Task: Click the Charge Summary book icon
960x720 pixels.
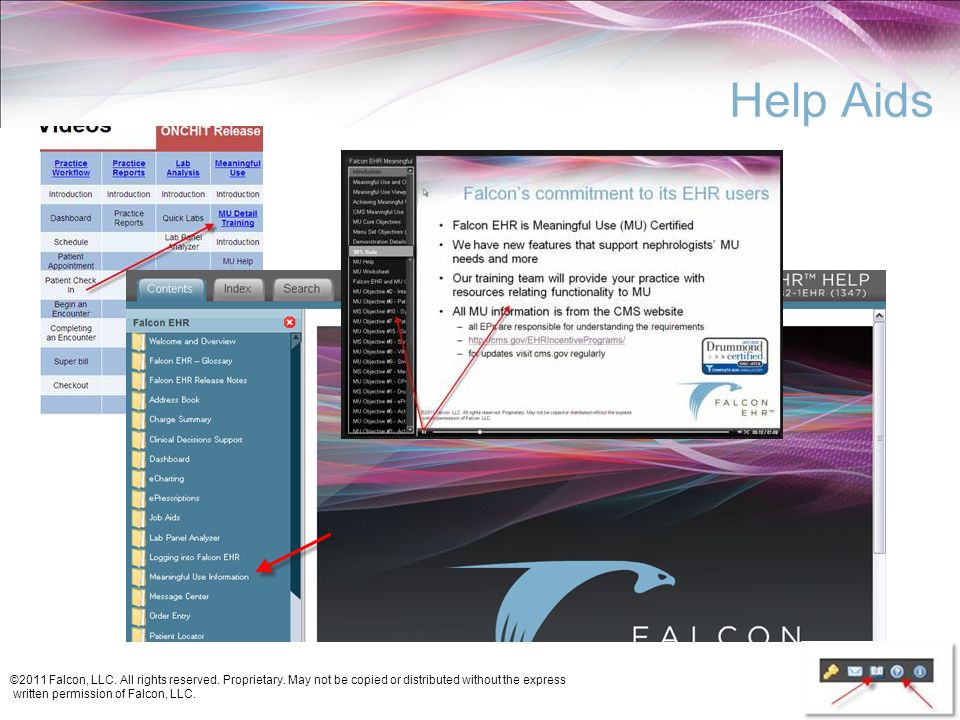Action: pos(138,419)
